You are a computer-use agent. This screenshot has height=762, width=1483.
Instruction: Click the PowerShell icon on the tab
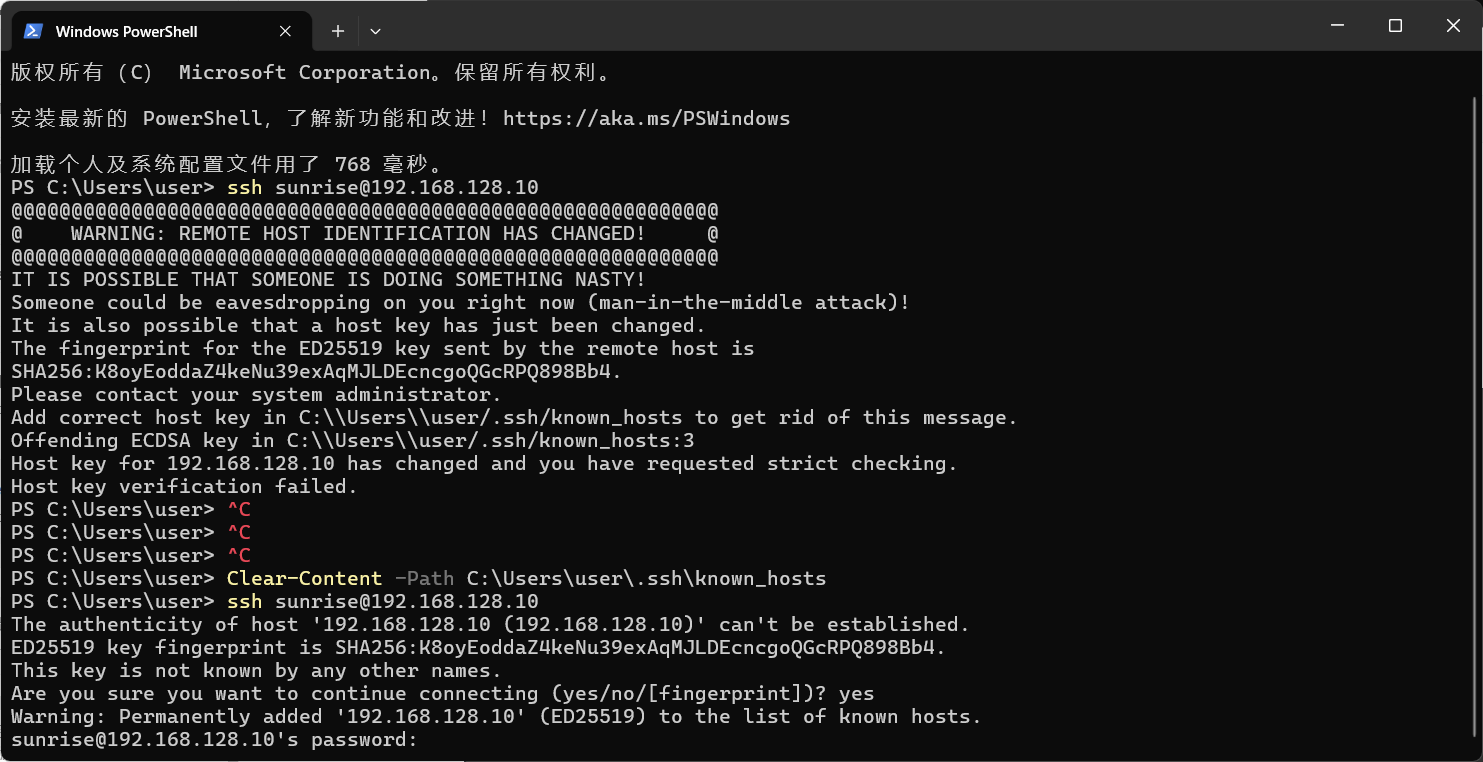click(x=33, y=31)
